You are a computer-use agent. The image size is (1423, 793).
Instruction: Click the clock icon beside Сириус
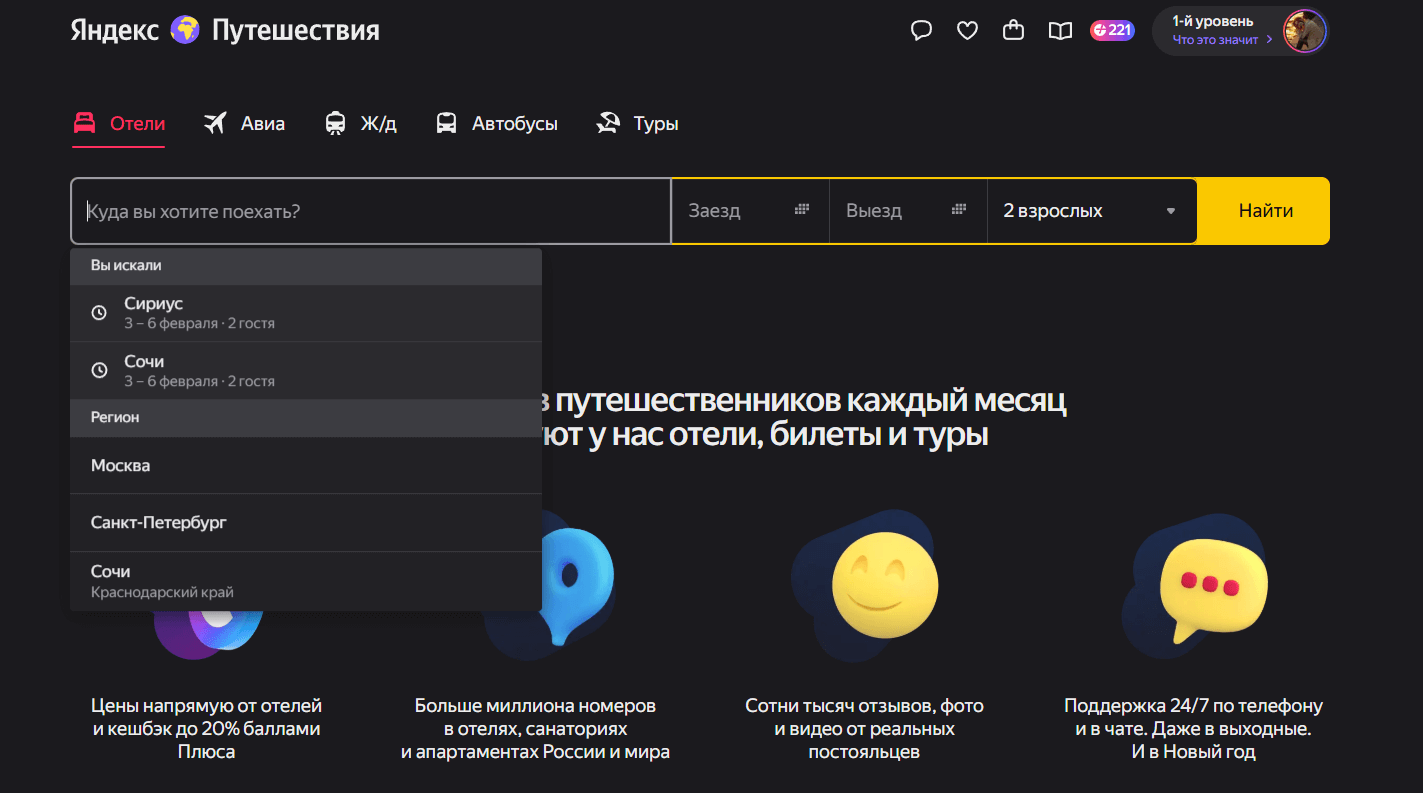[x=99, y=313]
